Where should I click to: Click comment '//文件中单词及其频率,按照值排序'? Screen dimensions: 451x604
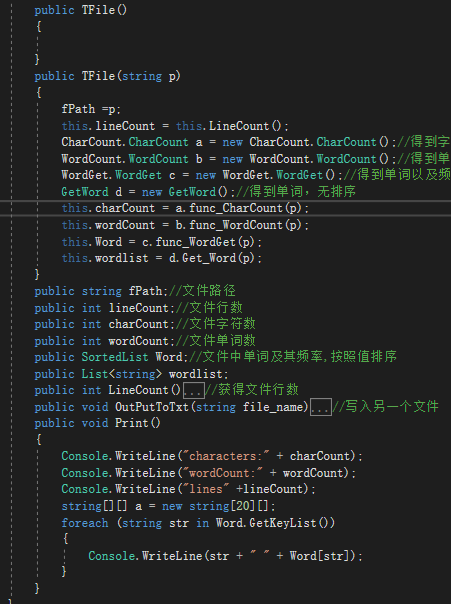(293, 357)
